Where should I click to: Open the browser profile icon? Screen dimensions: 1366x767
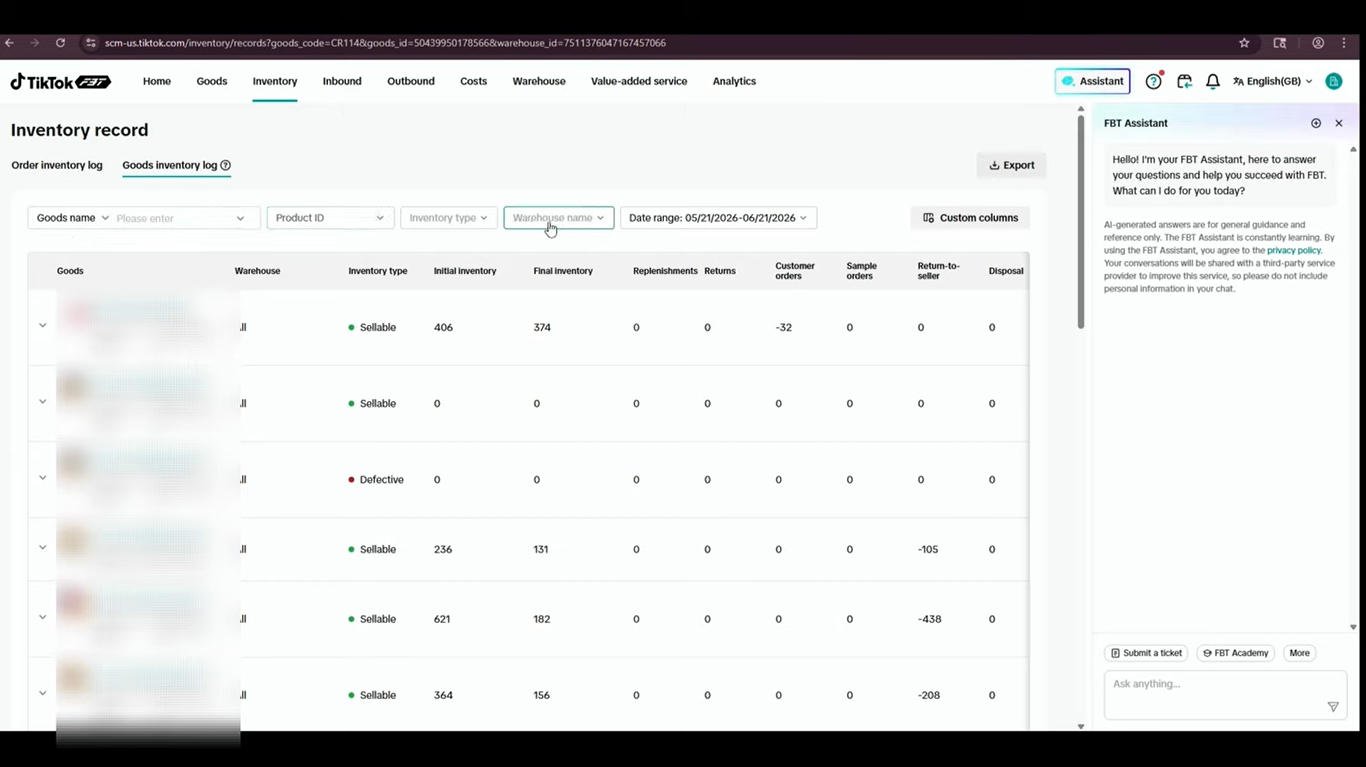pos(1318,43)
